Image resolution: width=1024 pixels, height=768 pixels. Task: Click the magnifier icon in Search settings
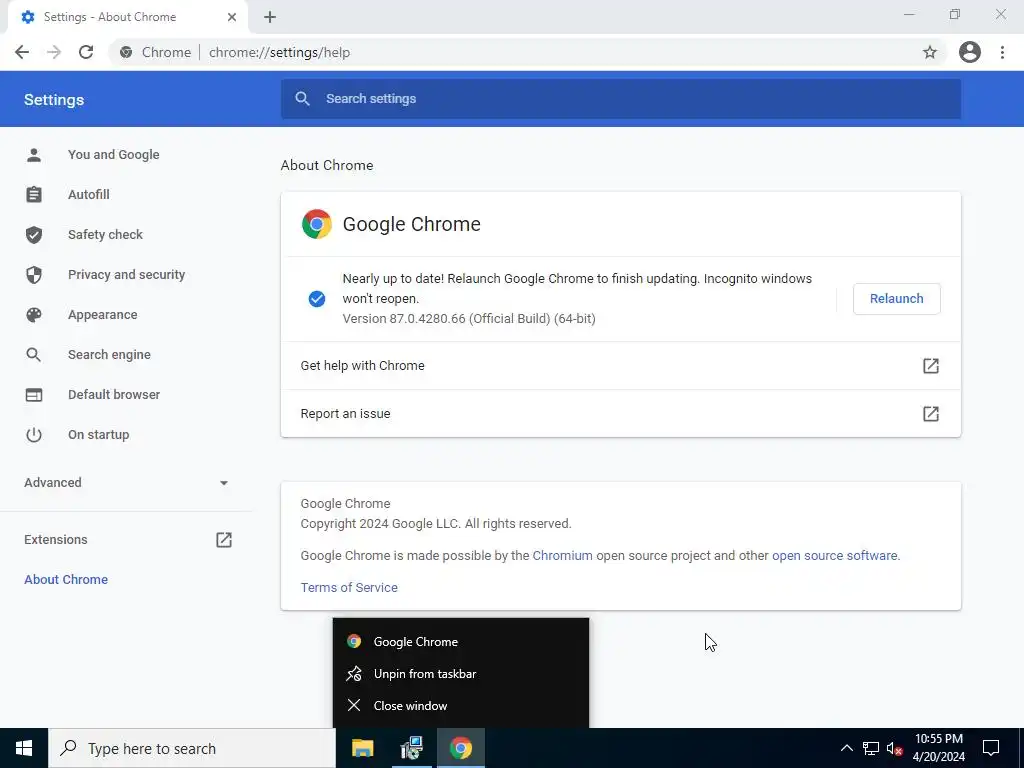pyautogui.click(x=302, y=99)
